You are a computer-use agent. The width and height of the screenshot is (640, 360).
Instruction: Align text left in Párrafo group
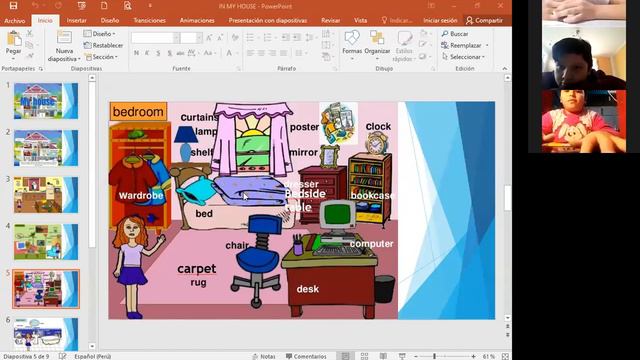250,53
